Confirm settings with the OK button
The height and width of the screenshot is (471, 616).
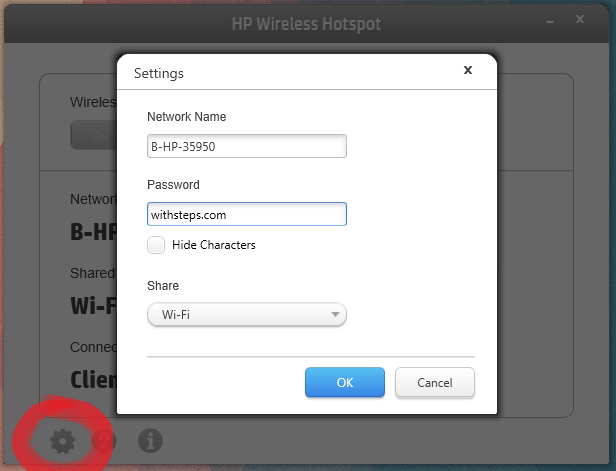pyautogui.click(x=345, y=382)
